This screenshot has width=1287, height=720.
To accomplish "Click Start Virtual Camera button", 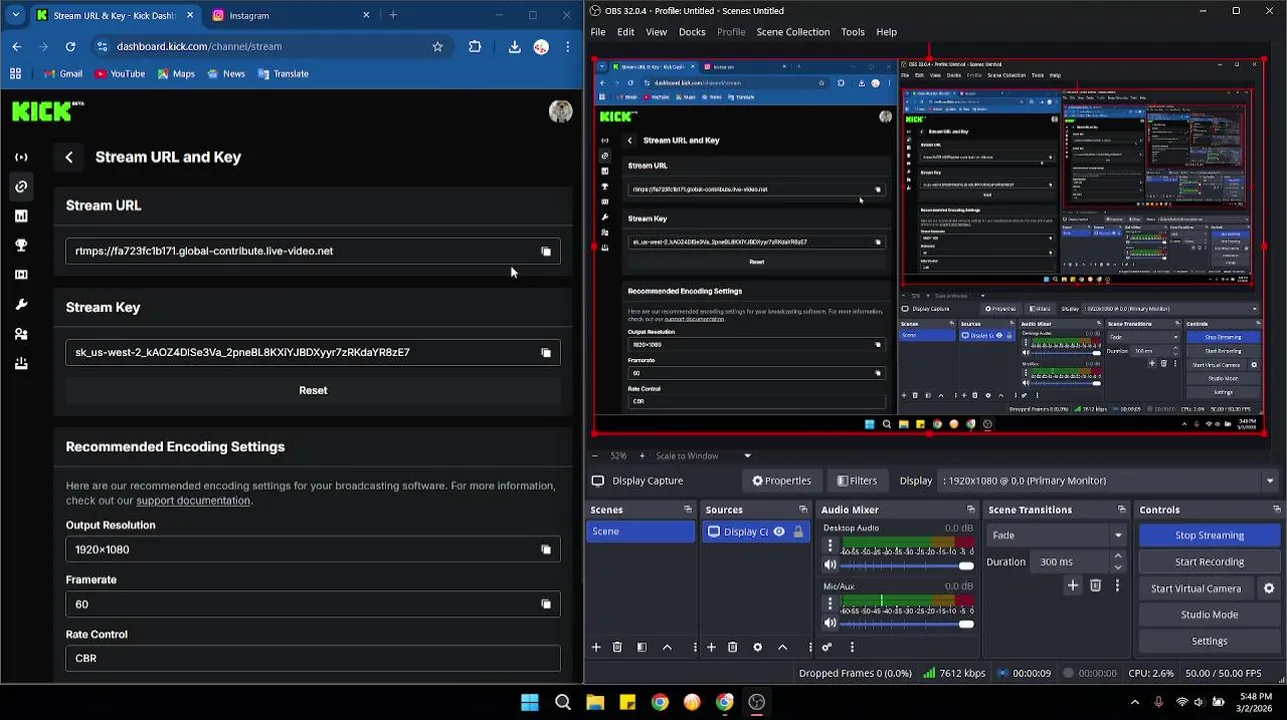I will pyautogui.click(x=1196, y=589).
